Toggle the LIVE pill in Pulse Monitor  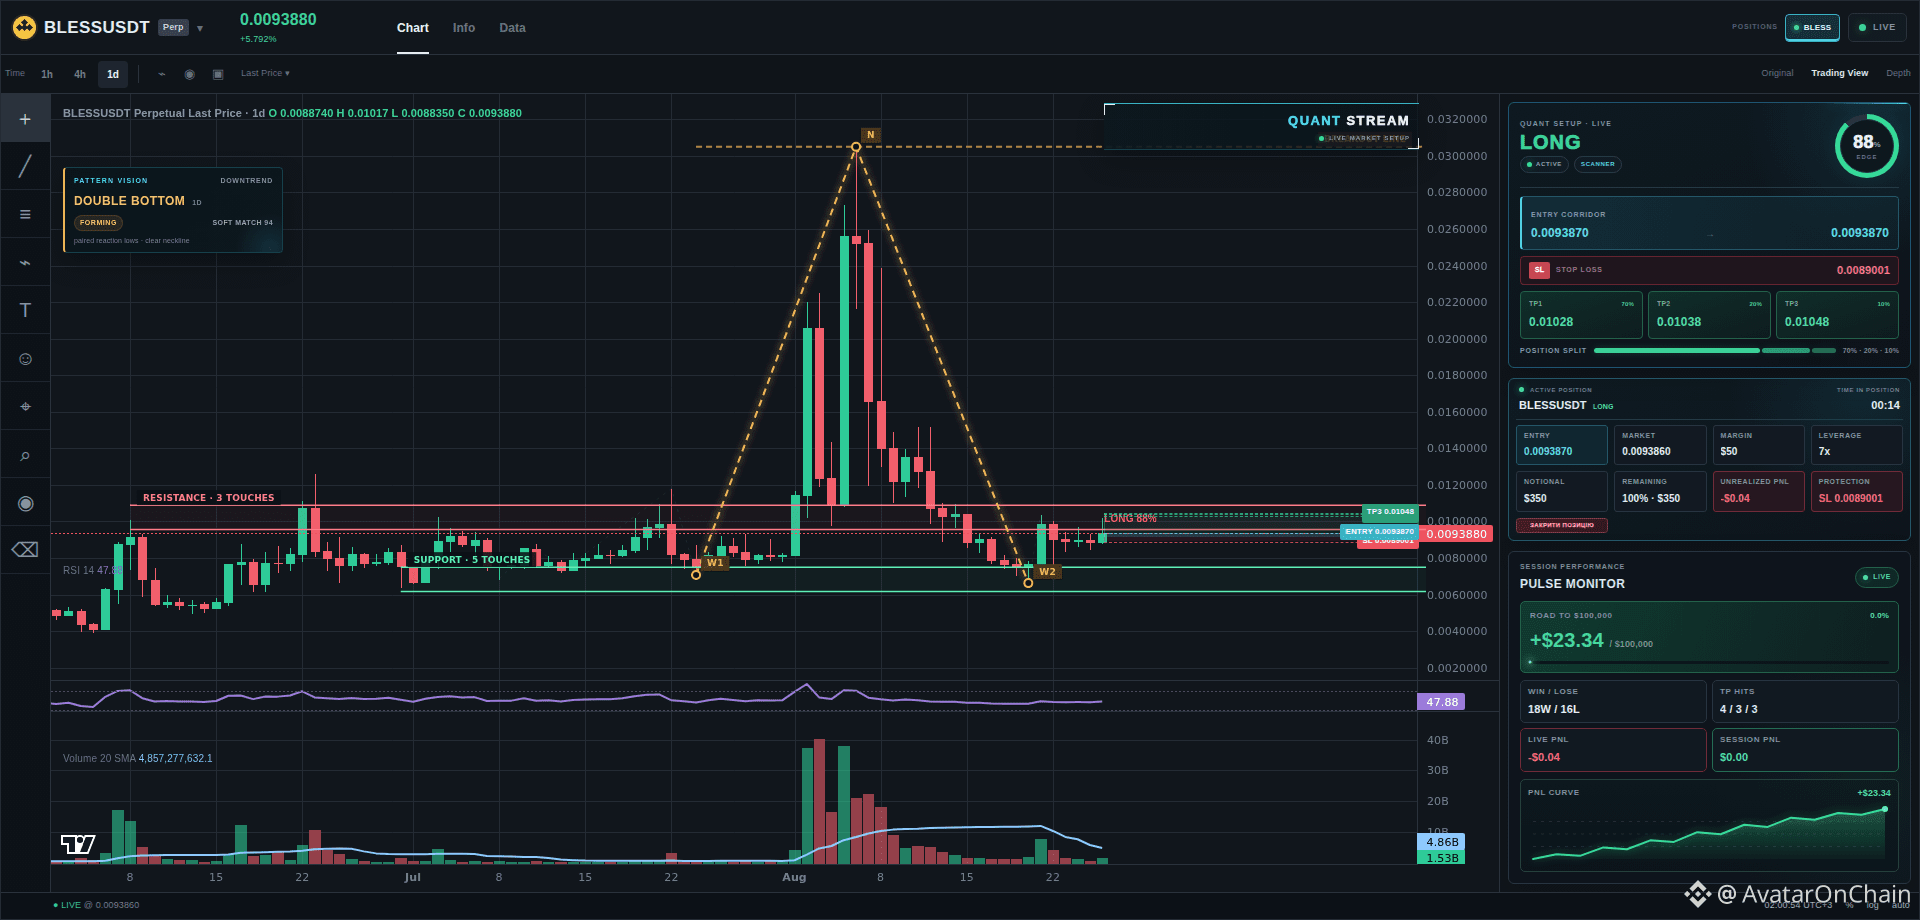(x=1876, y=577)
